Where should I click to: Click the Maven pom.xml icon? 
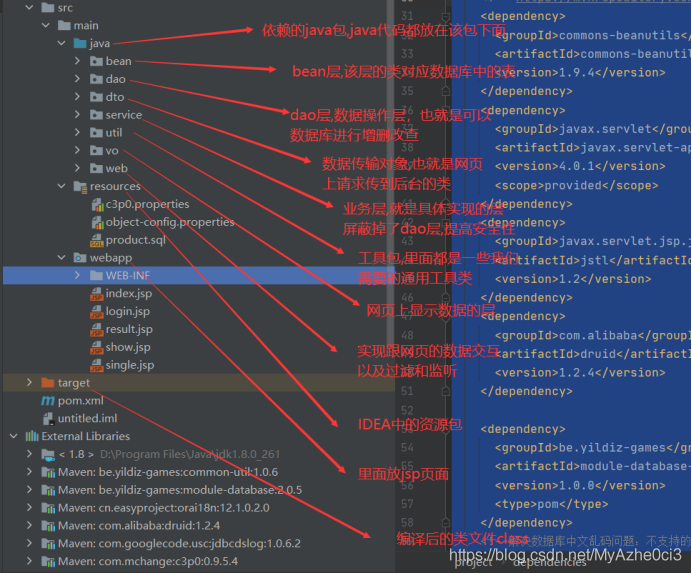point(48,401)
